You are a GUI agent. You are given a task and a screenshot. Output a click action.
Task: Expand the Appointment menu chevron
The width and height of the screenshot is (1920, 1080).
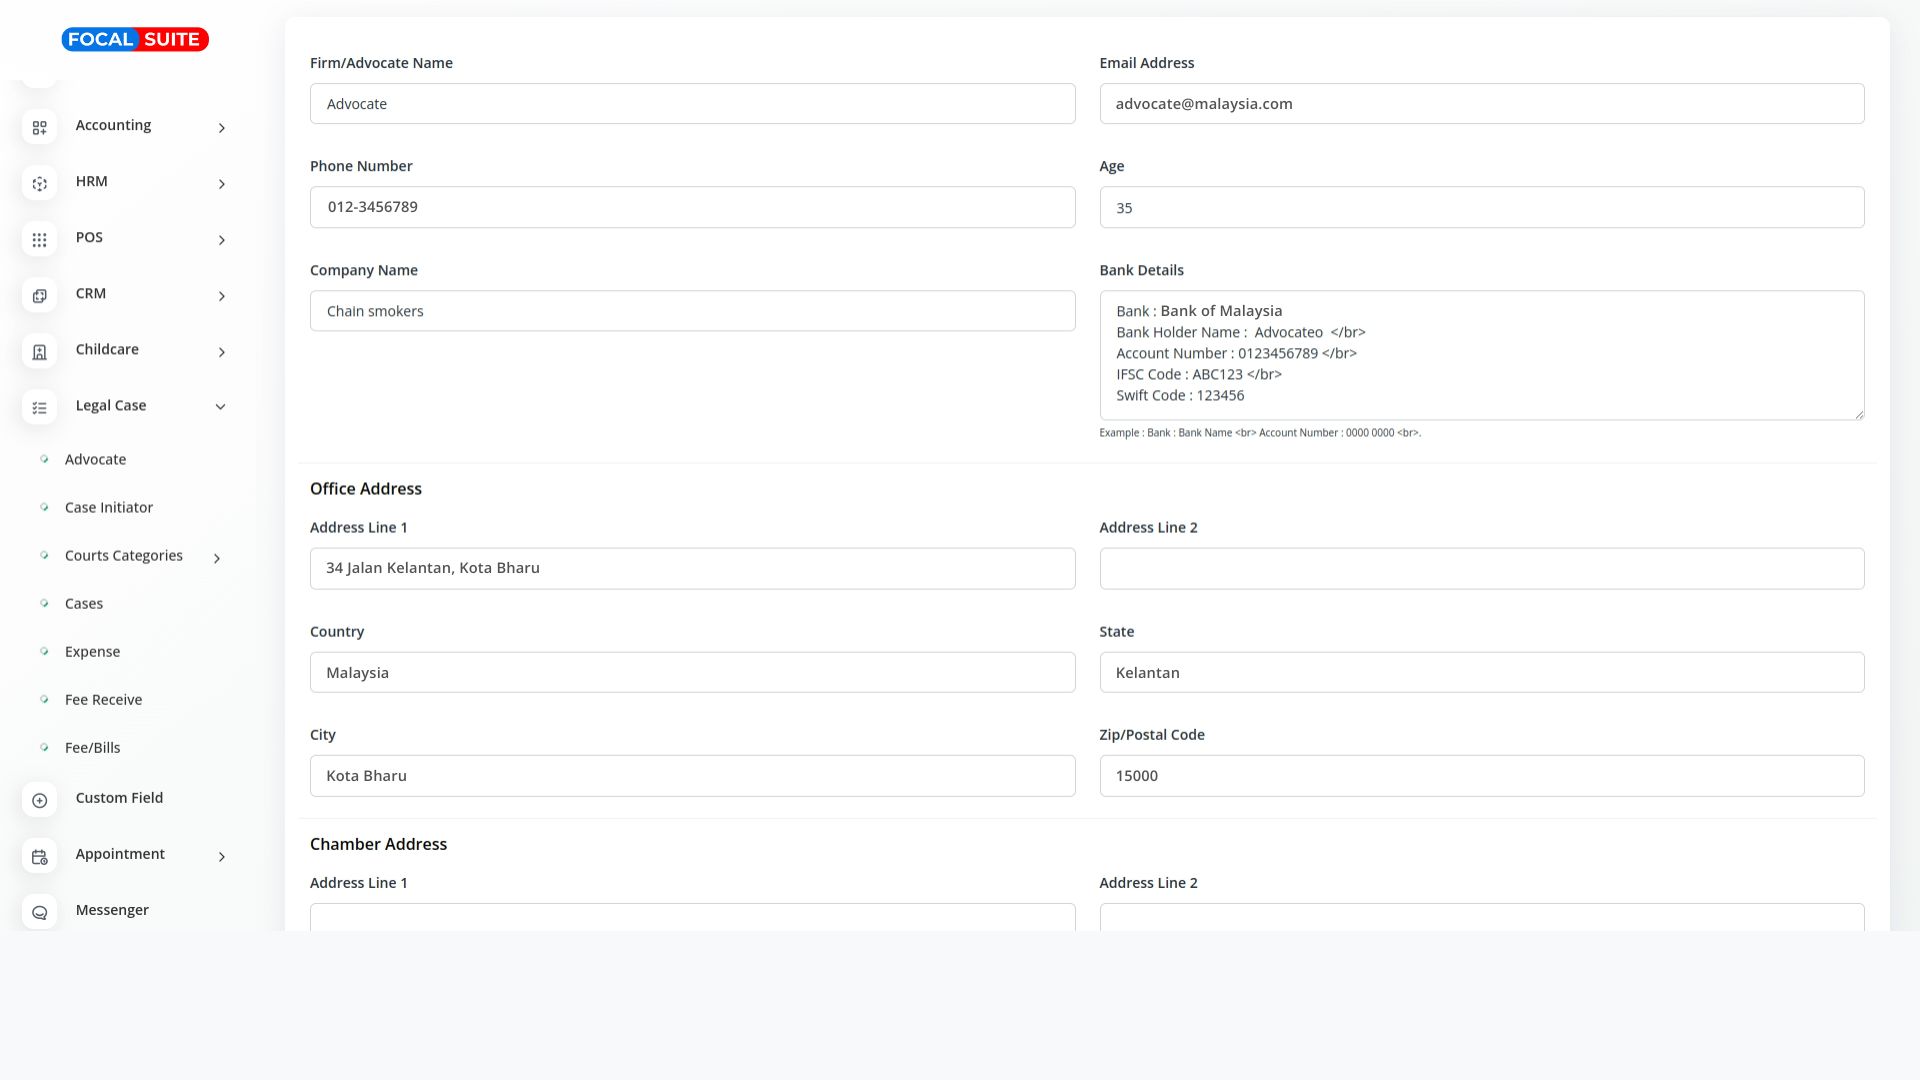[x=221, y=856]
